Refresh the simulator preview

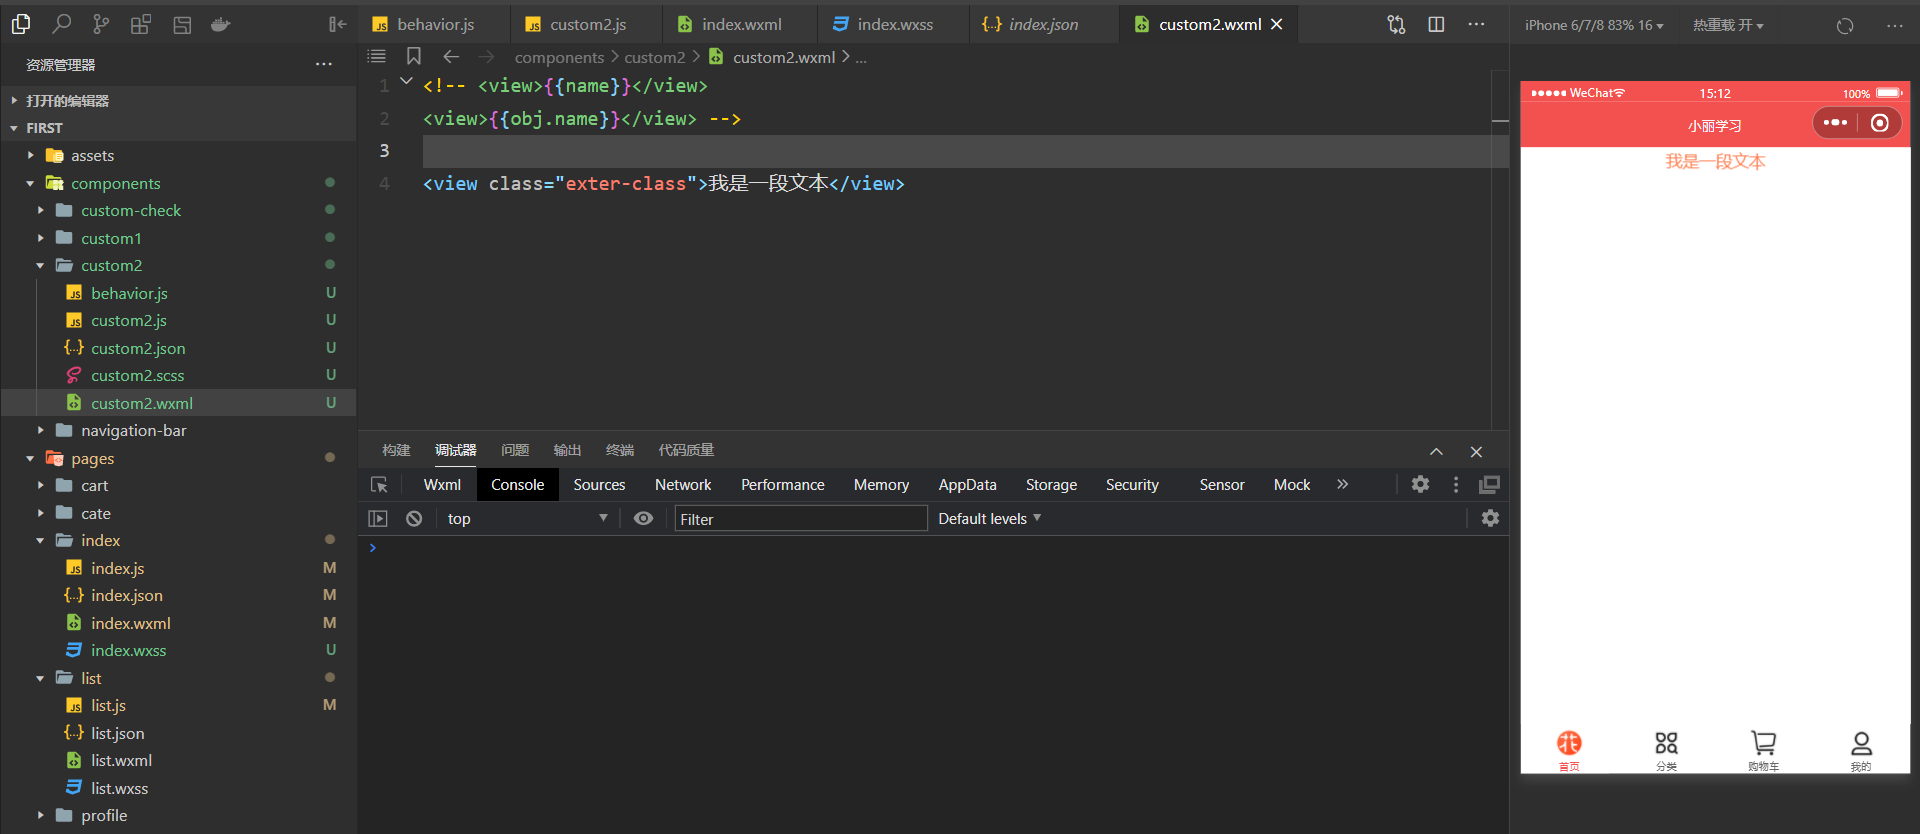1845,25
